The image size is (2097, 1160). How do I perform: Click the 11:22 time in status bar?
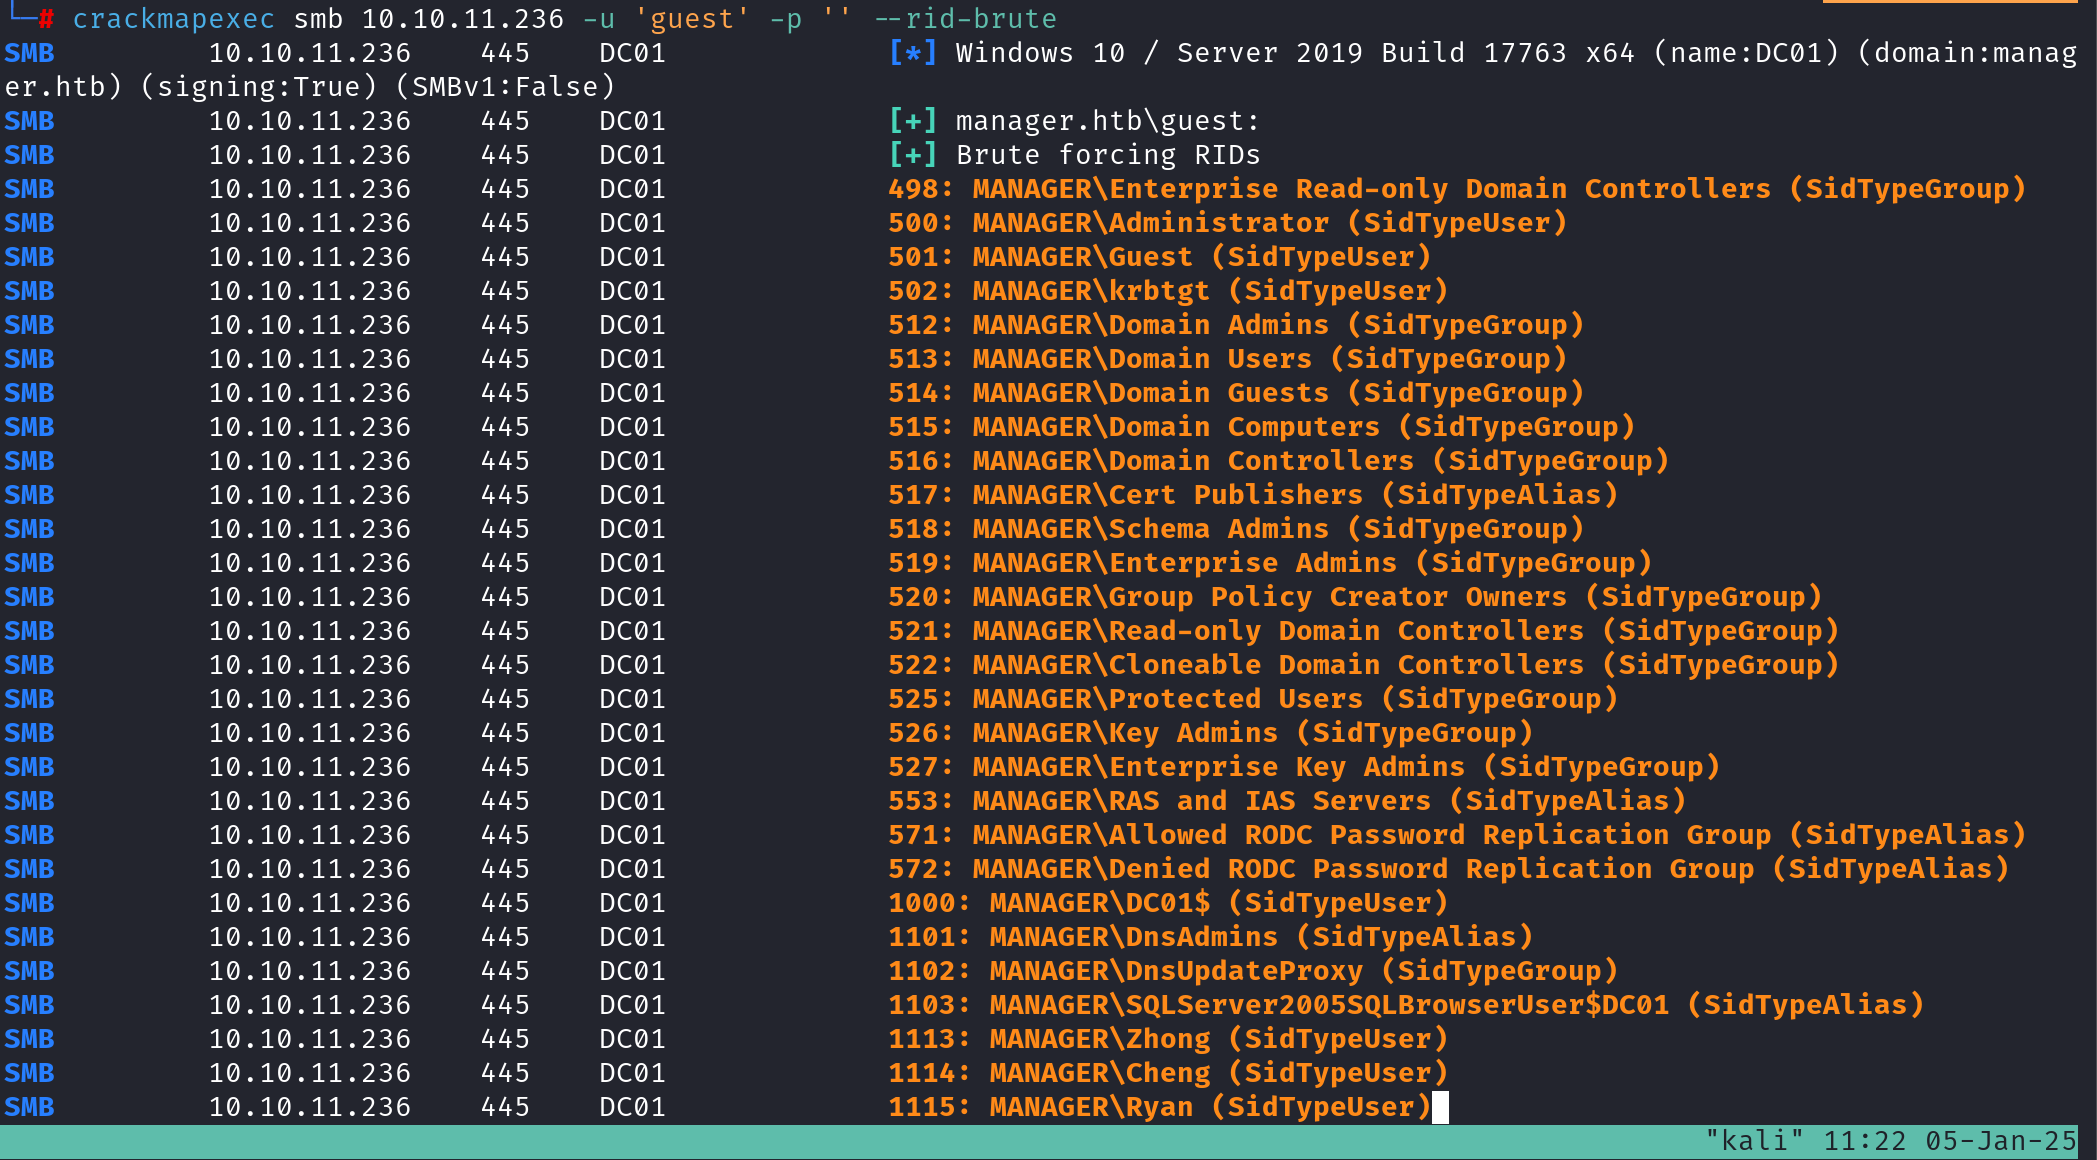(1864, 1141)
